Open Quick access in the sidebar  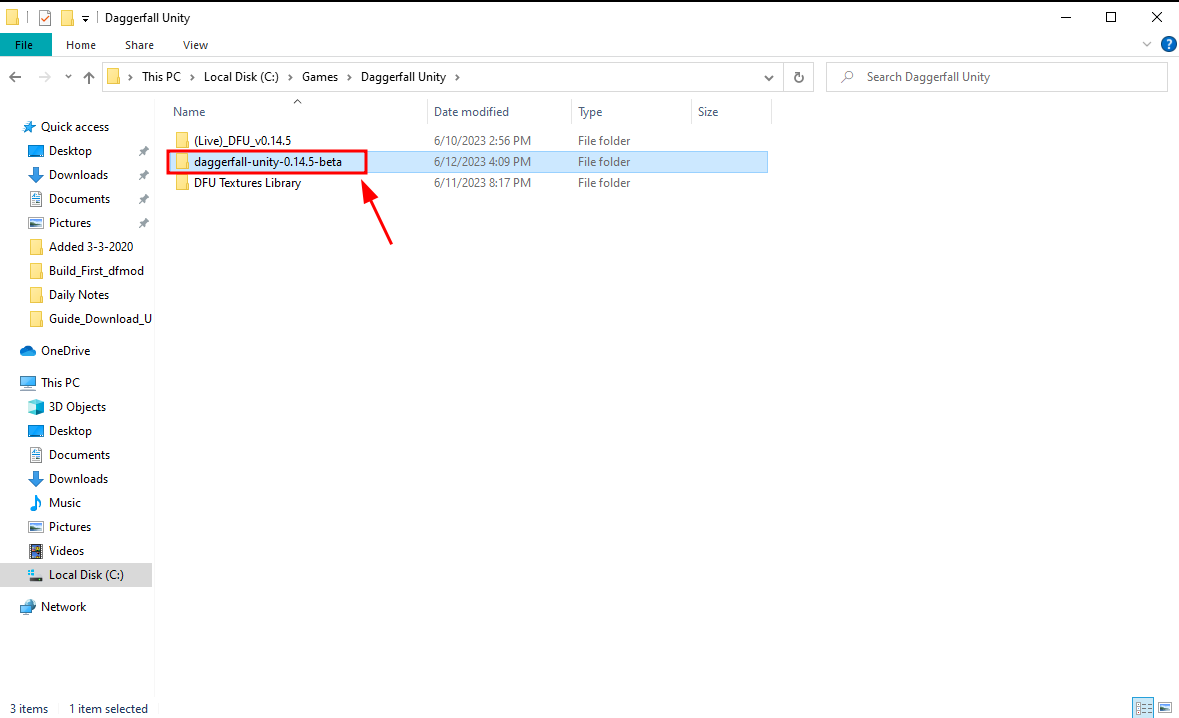[74, 127]
